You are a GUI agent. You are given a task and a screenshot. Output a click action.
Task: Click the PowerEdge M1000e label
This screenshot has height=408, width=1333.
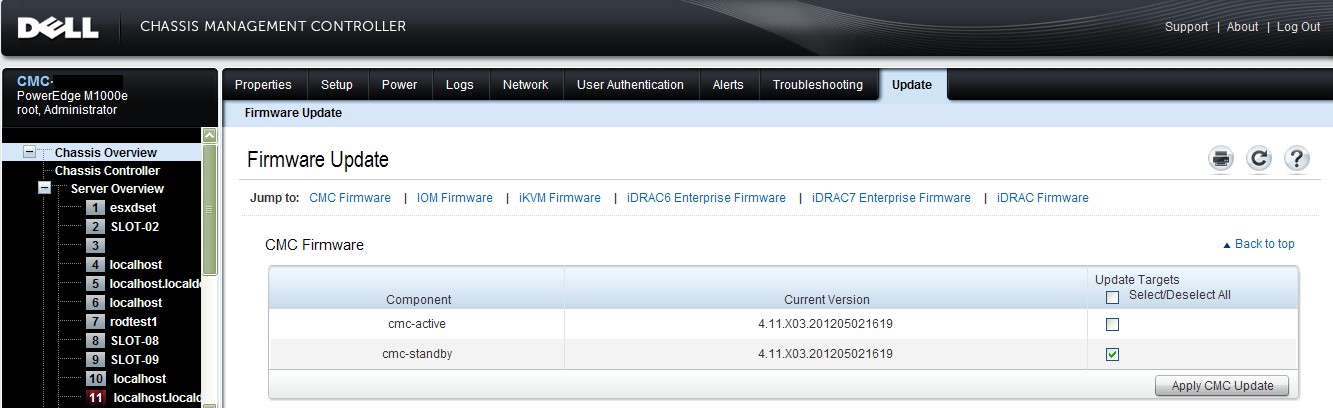point(73,96)
